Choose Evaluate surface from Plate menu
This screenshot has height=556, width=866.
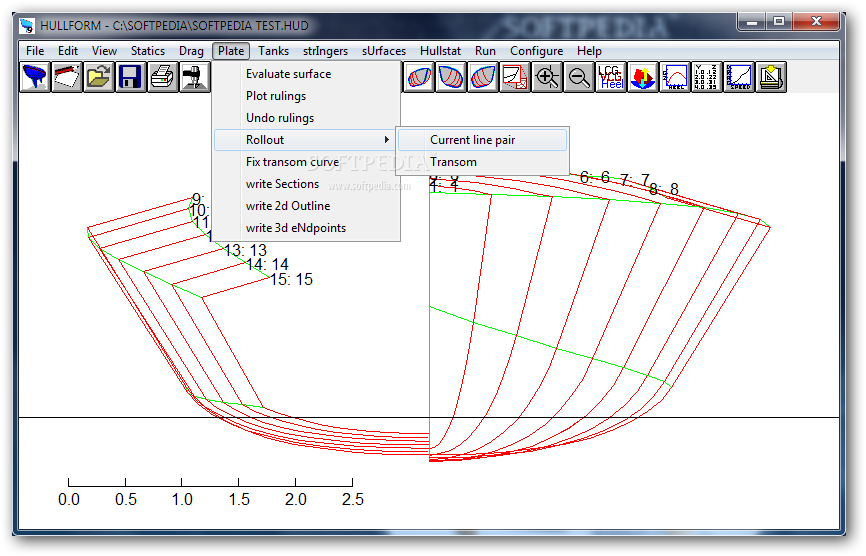click(x=307, y=74)
